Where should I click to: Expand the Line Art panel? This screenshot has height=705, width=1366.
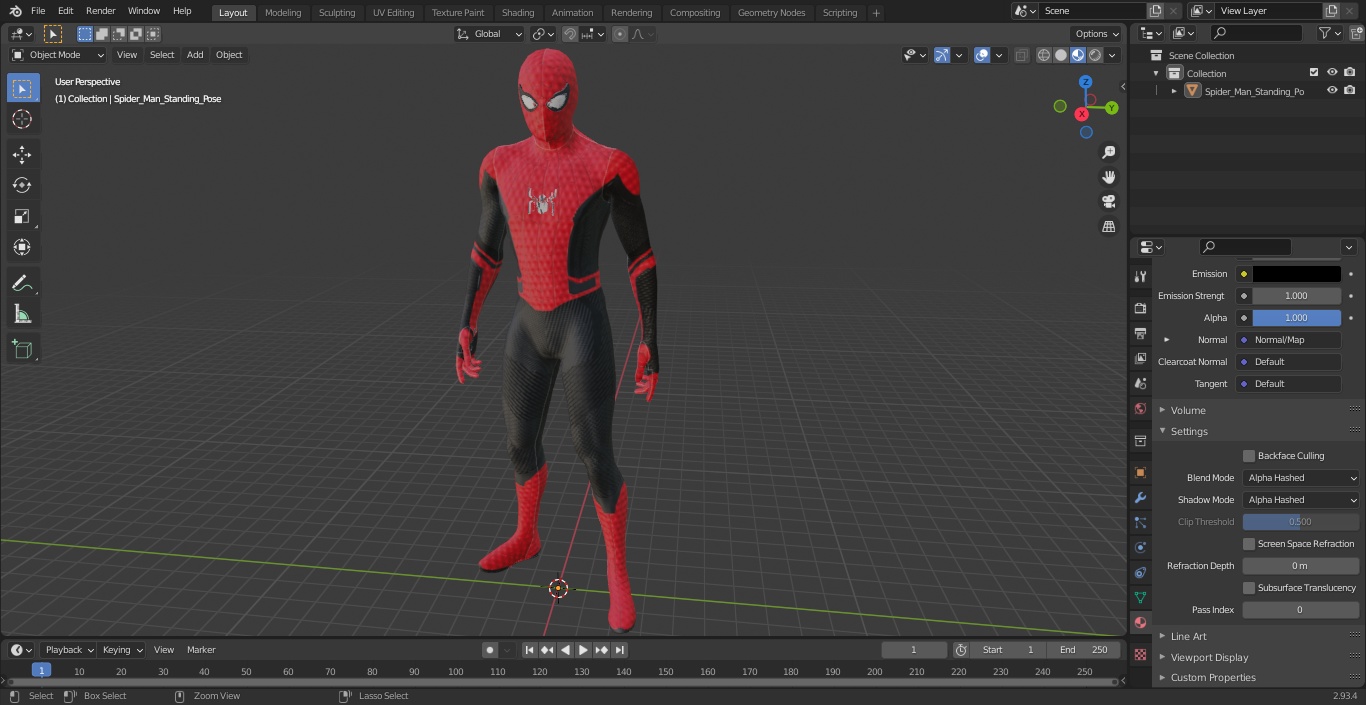pyautogui.click(x=1188, y=636)
